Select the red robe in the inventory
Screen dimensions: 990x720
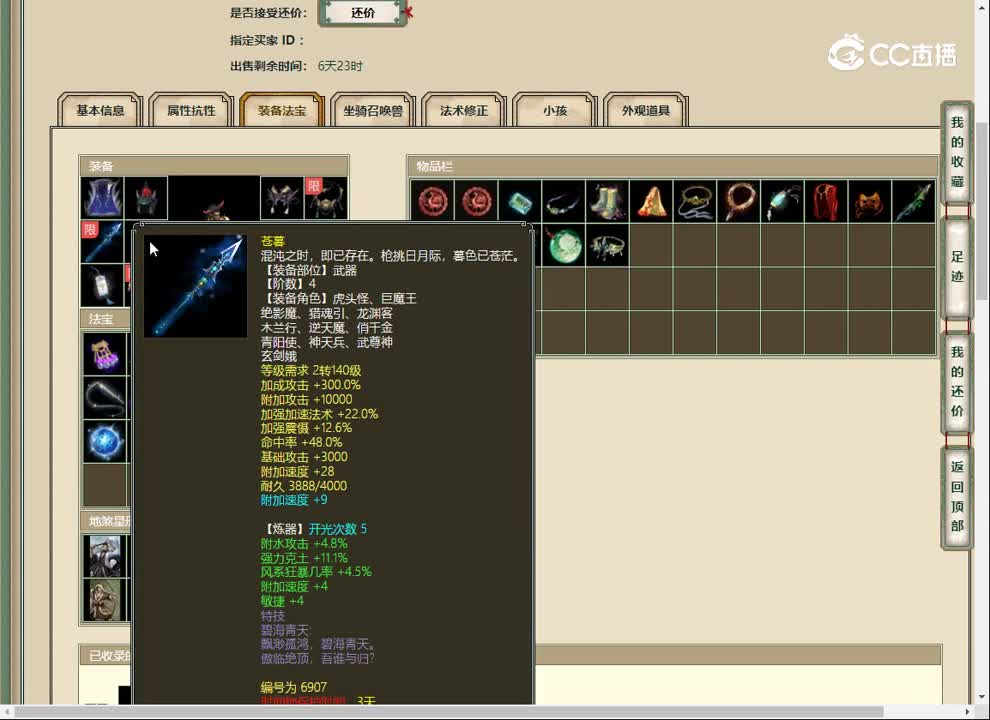[x=826, y=201]
